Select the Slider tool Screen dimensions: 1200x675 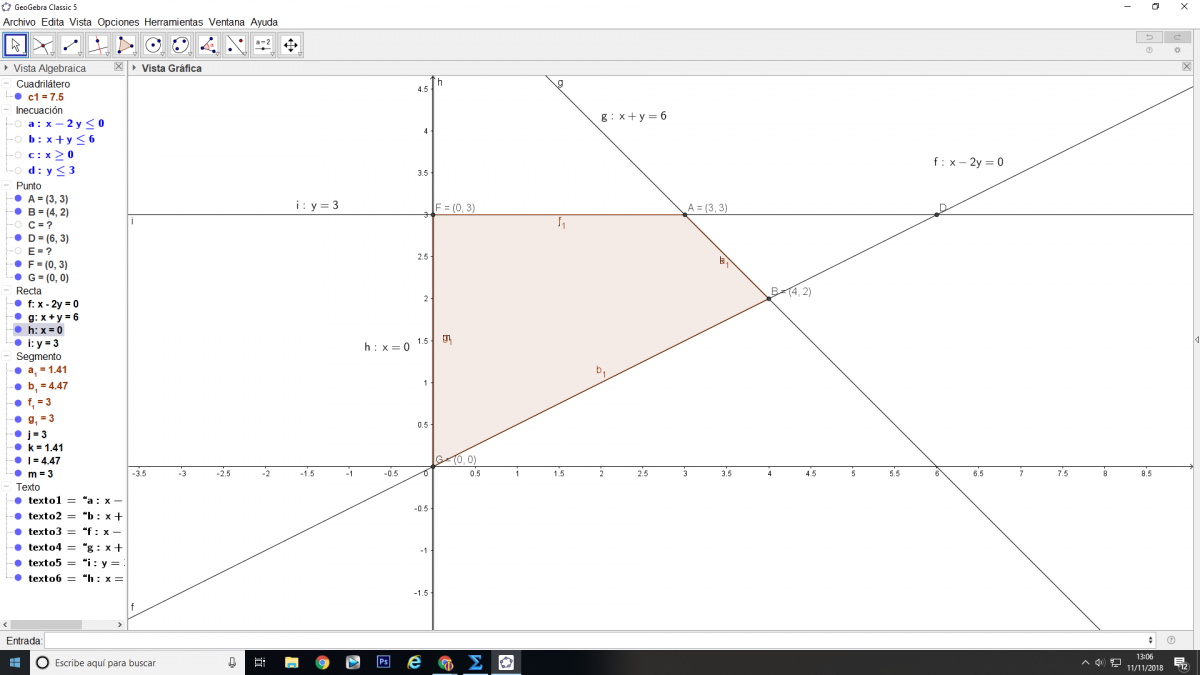point(263,45)
